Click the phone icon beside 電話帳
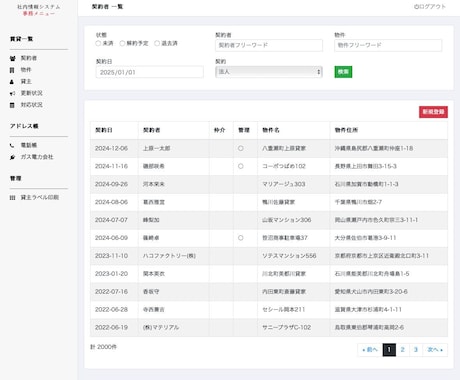The image size is (460, 380). (x=12, y=145)
